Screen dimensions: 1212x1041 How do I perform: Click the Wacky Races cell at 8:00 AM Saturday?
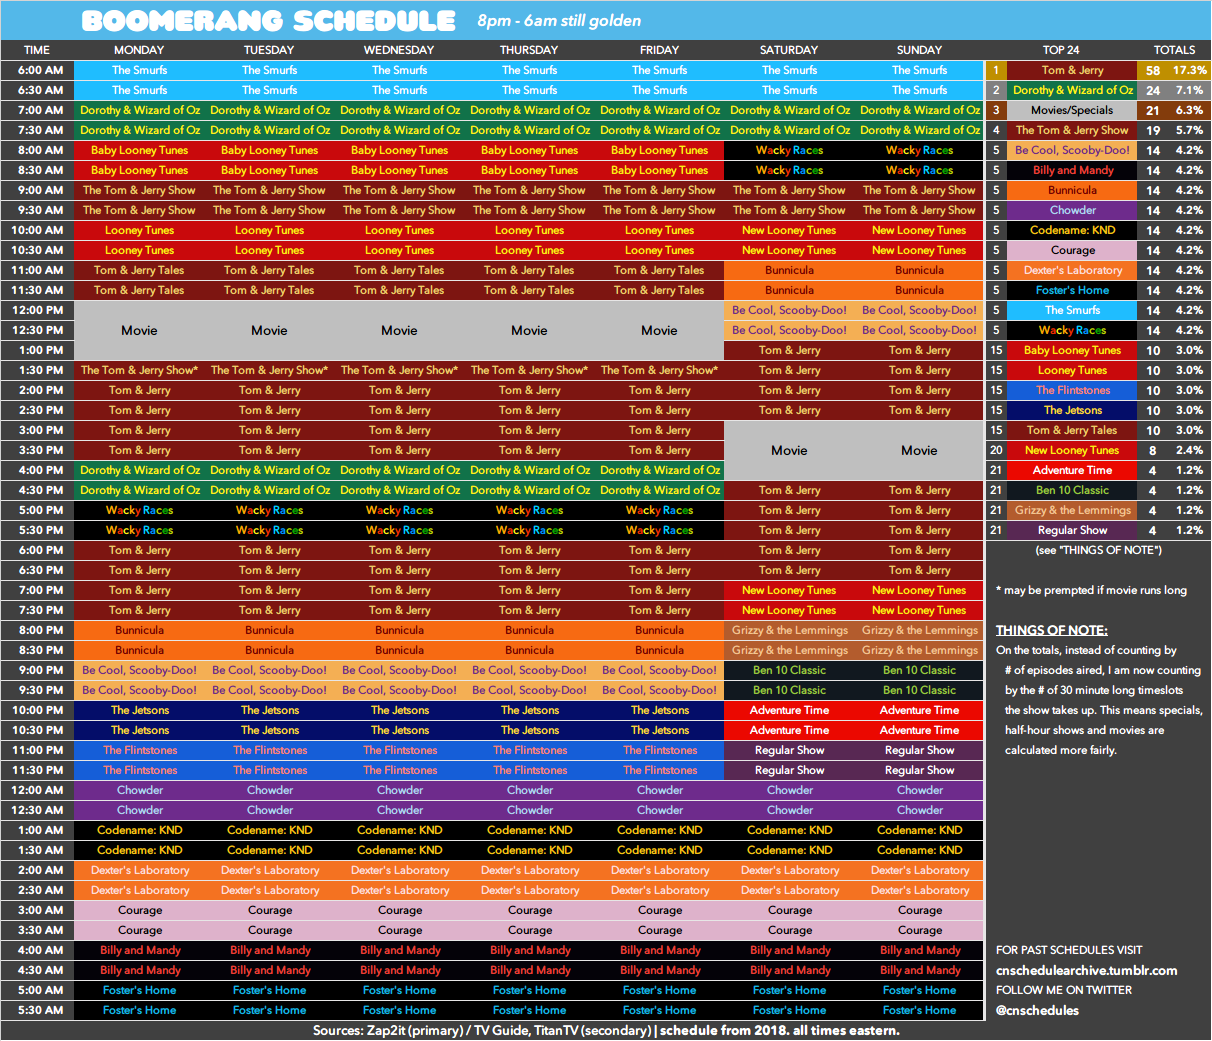point(789,150)
